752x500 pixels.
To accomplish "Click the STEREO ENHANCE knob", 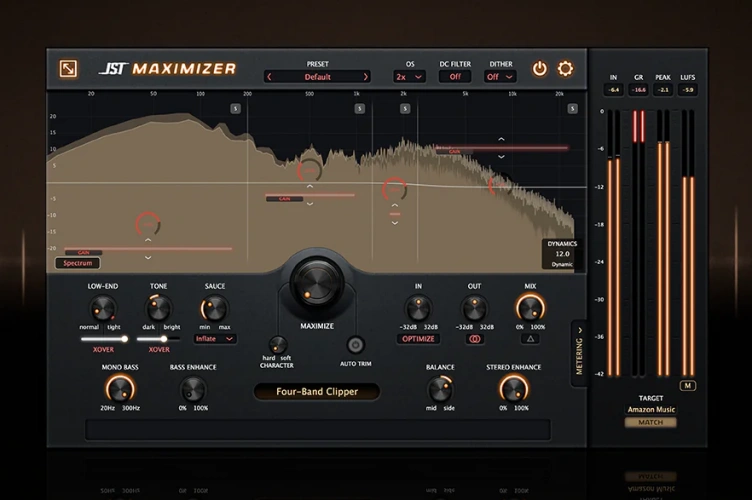I will 513,389.
